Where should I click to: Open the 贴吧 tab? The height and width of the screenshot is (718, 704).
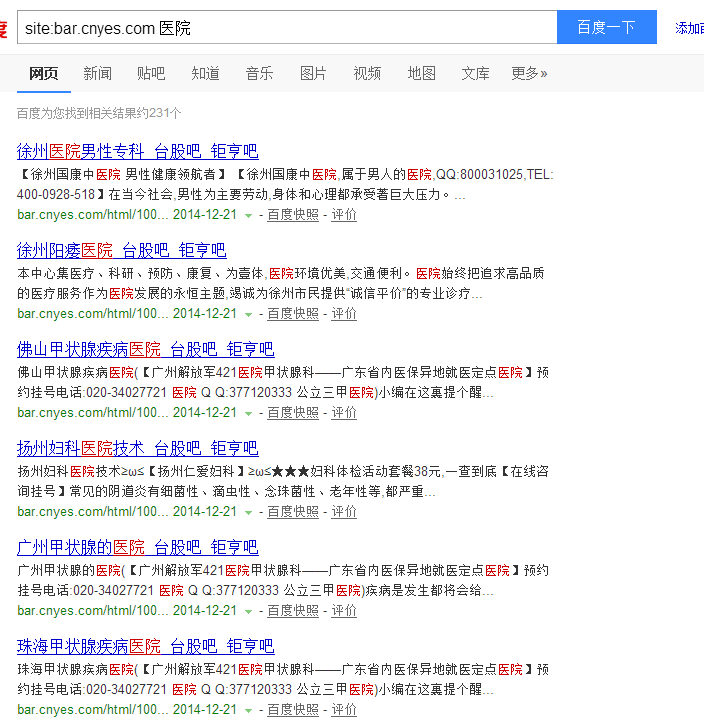(x=151, y=73)
